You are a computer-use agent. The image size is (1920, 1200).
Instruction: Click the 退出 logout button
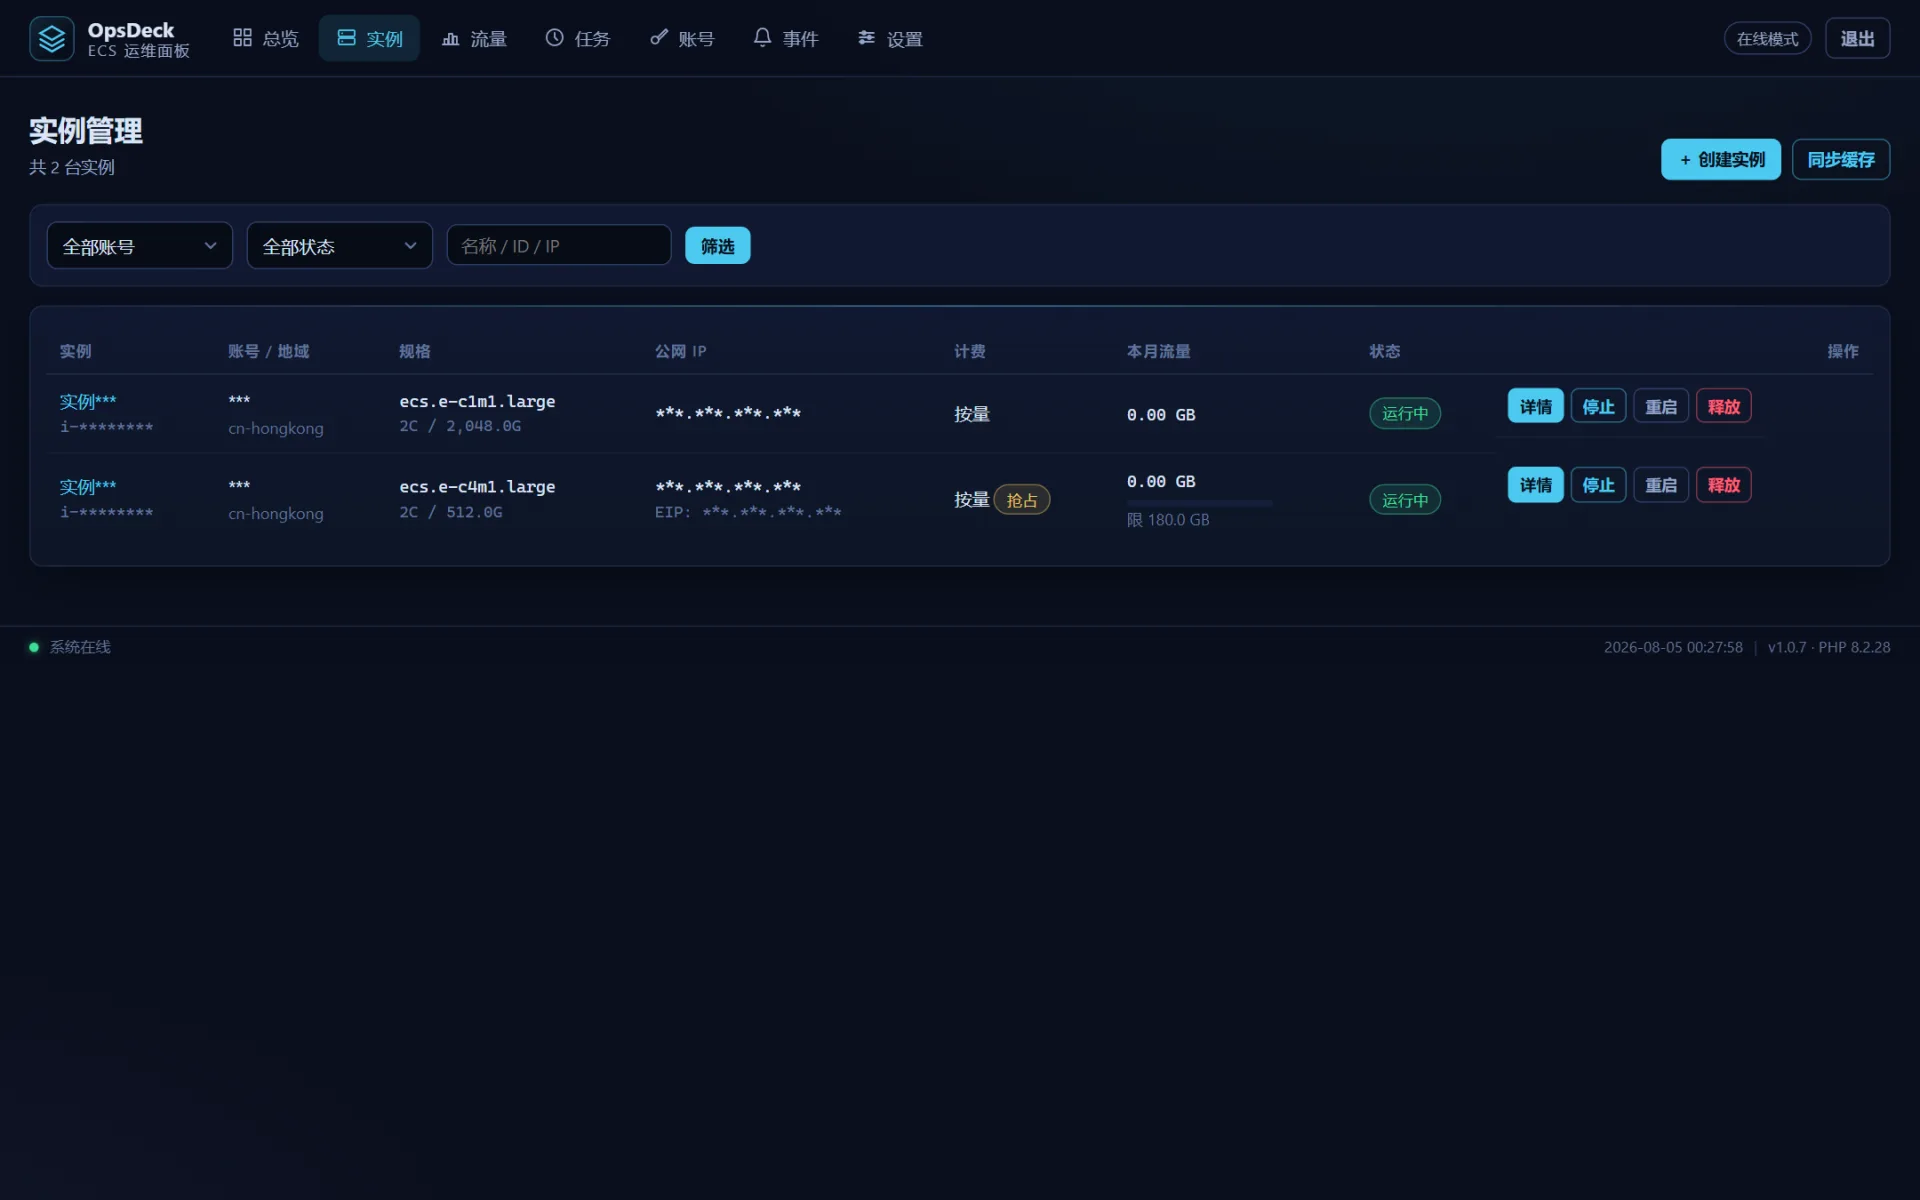1858,38
